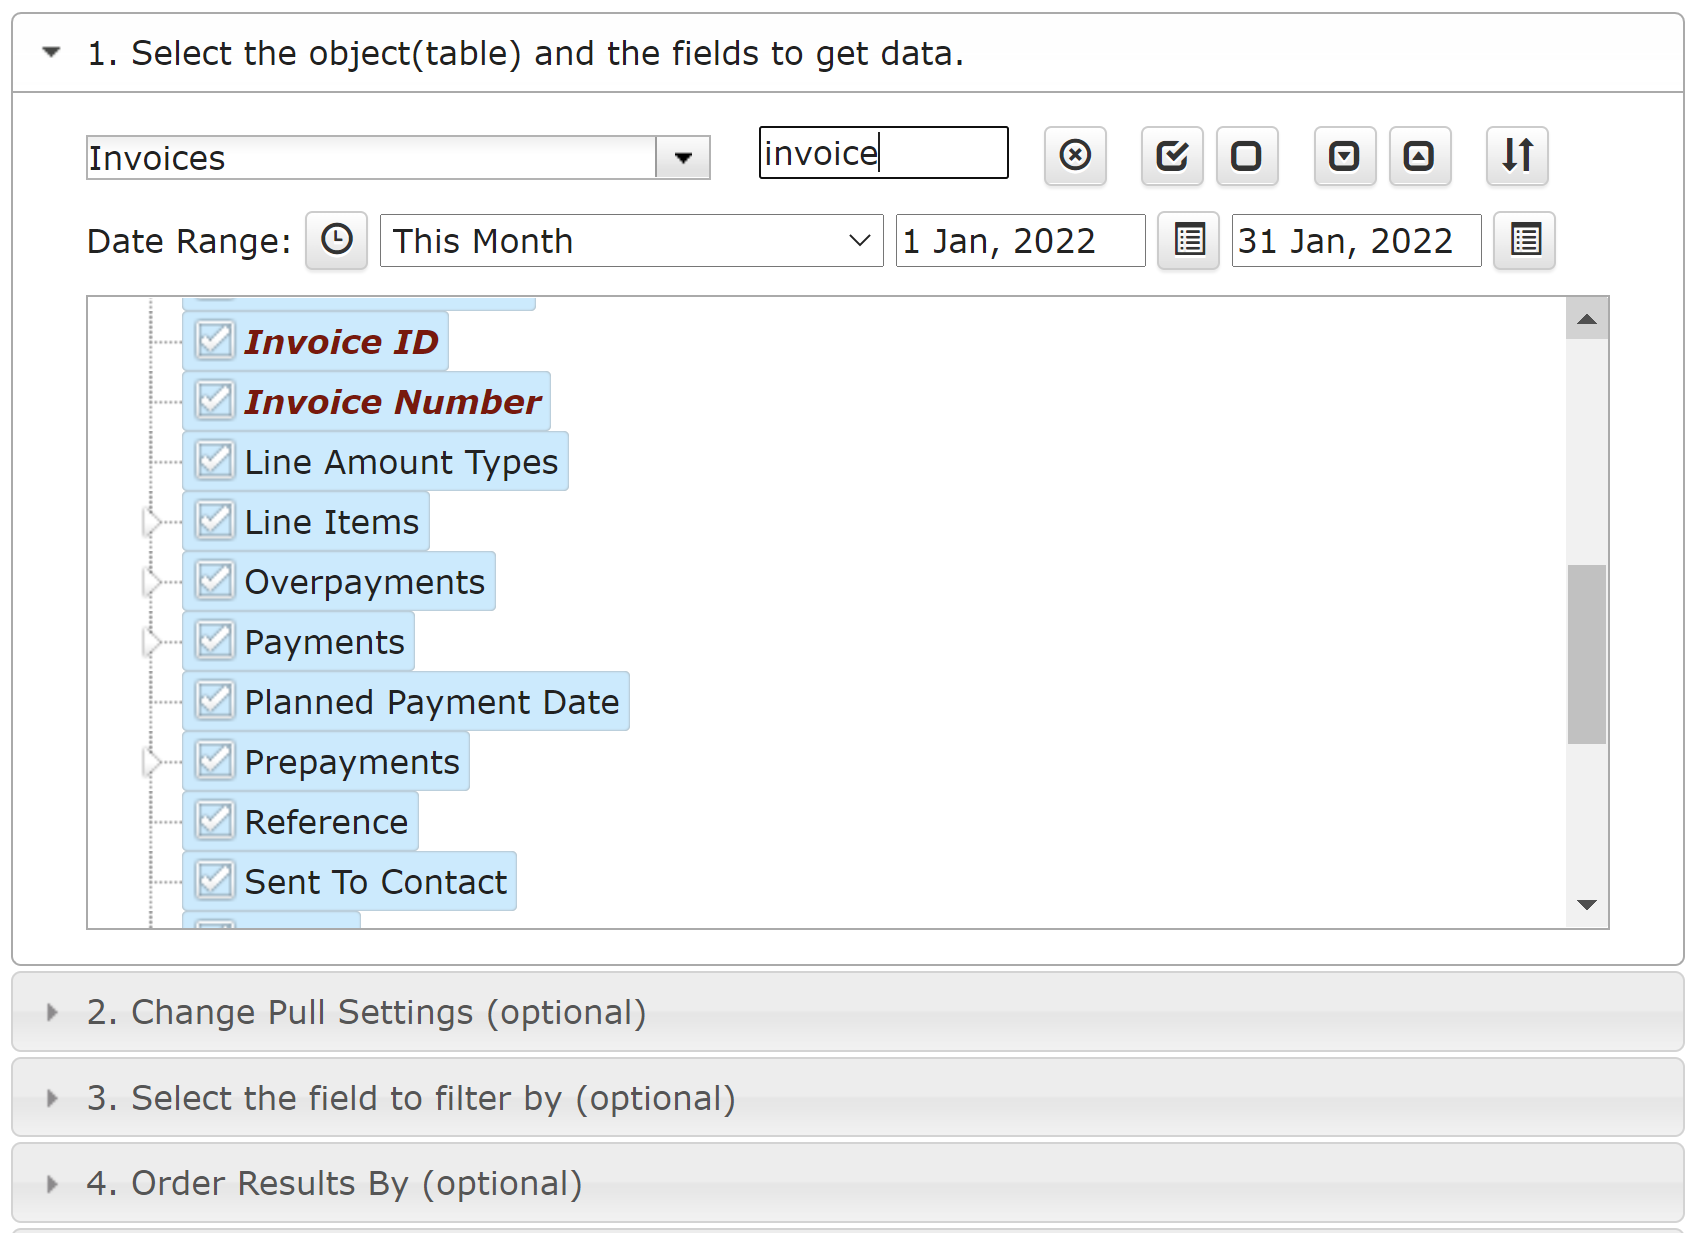The image size is (1697, 1233).
Task: Click the sort fields arrows icon
Action: [x=1517, y=156]
